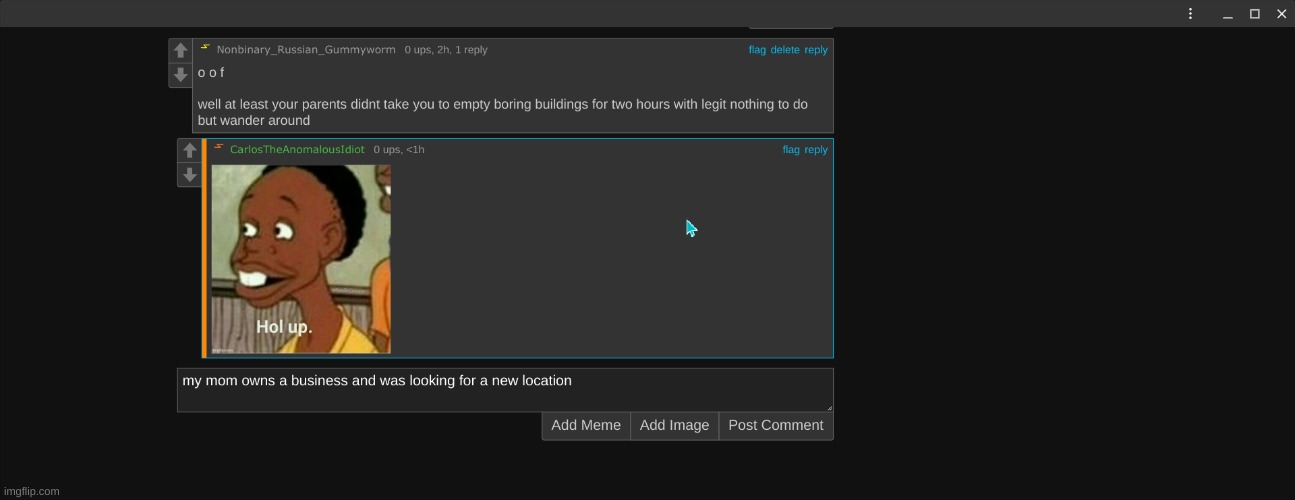Viewport: 1295px width, 500px height.
Task: Click the '0 ups, 2h, 1 reply' text
Action: [x=446, y=50]
